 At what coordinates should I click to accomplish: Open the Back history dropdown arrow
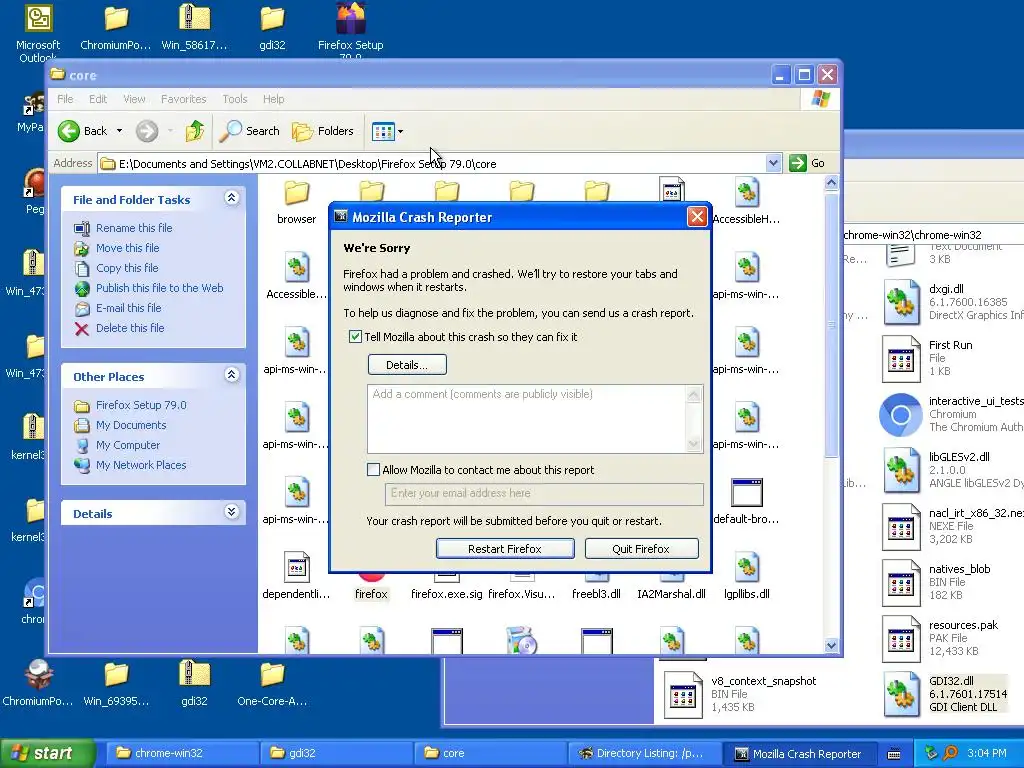120,131
